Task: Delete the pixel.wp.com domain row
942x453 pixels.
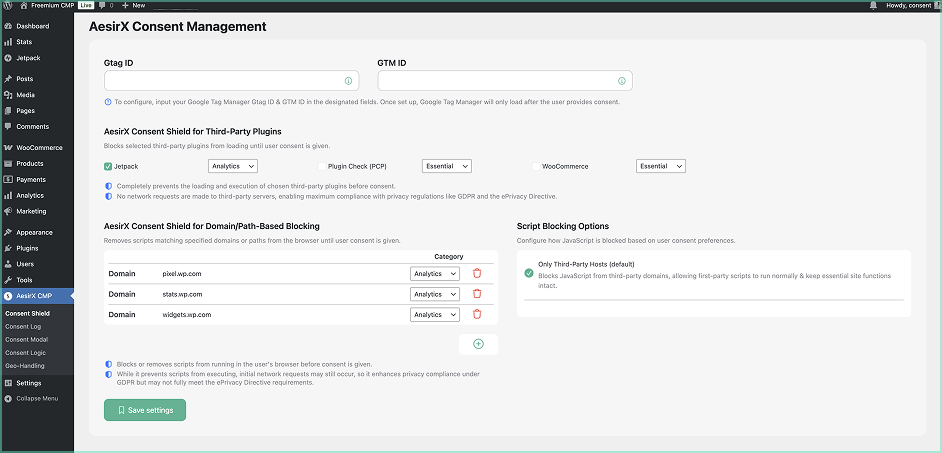Action: click(477, 273)
